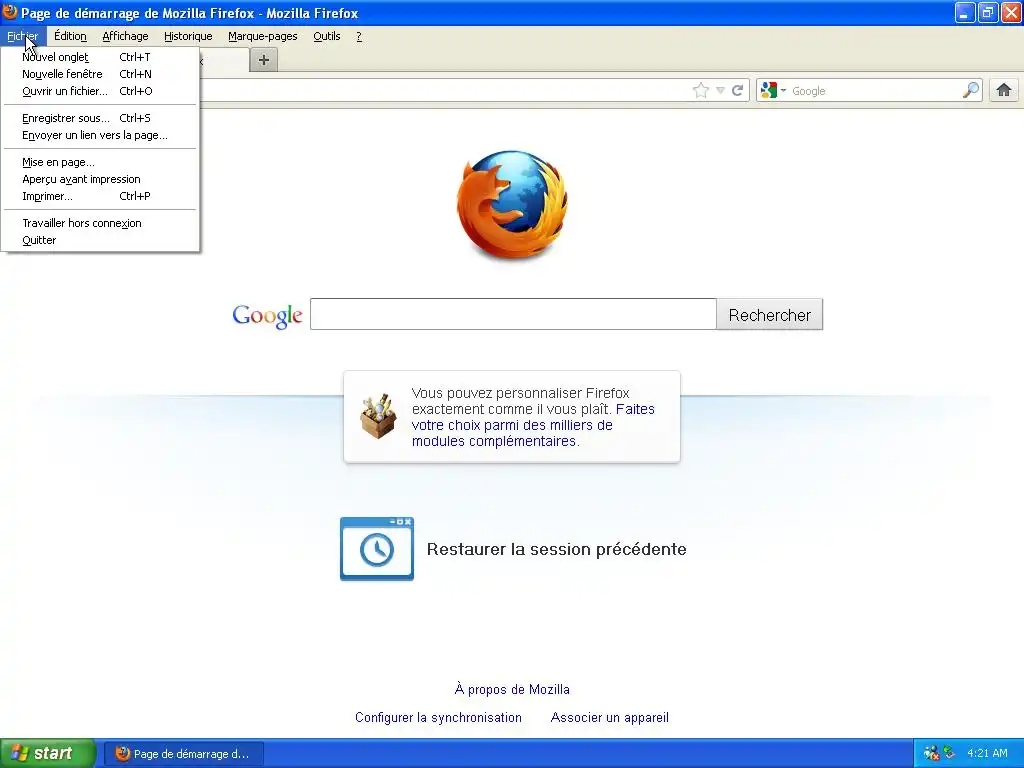Open À propos de Mozilla link
This screenshot has width=1024, height=768.
pyautogui.click(x=512, y=689)
